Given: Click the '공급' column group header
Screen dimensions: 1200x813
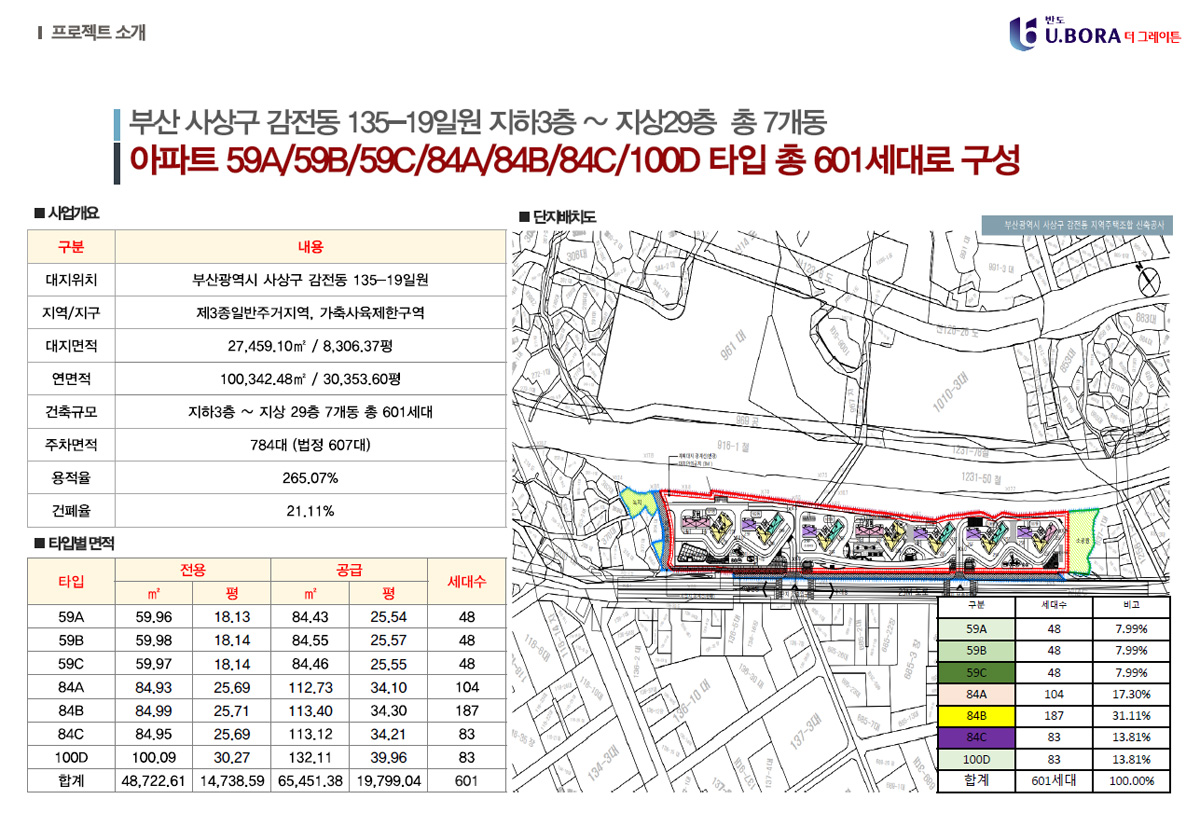Looking at the screenshot, I should pos(349,570).
